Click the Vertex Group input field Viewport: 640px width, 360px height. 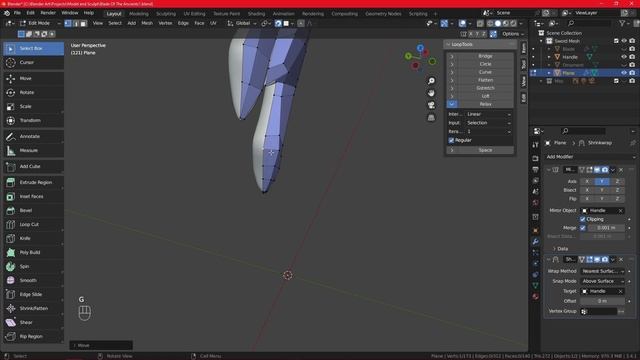(599, 311)
